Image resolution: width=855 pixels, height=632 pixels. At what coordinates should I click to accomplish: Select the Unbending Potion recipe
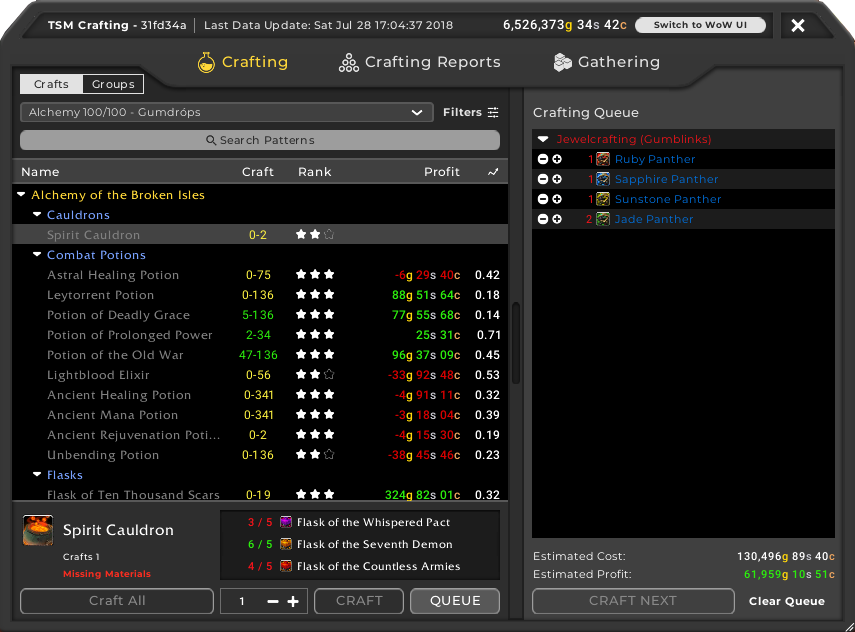click(x=260, y=455)
